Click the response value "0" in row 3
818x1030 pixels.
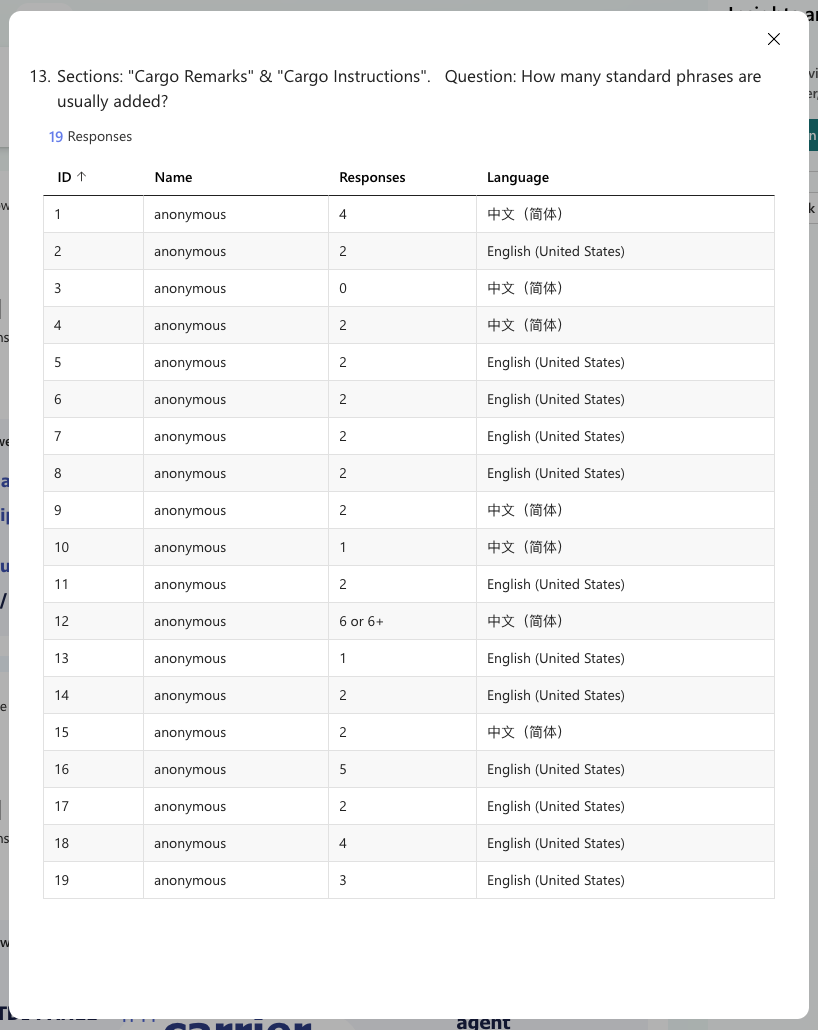coord(343,288)
